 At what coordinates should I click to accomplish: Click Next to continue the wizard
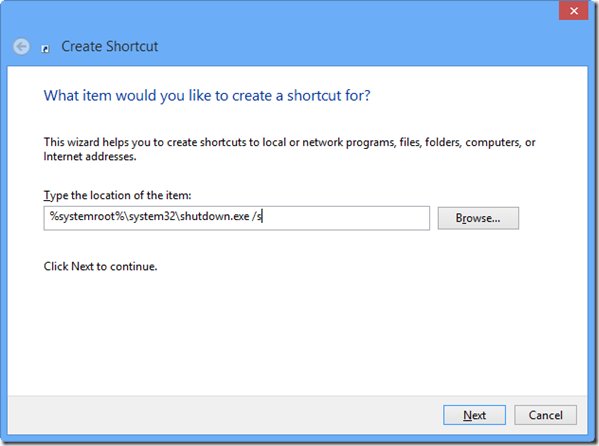point(474,415)
